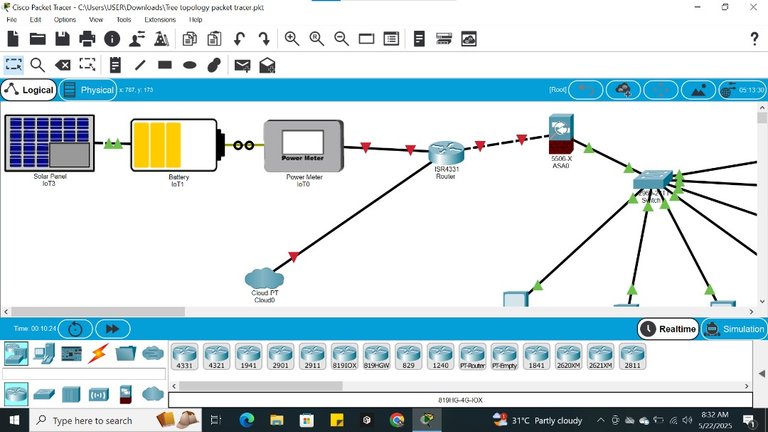The width and height of the screenshot is (768, 432).
Task: Choose the Resize Shape tool
Action: point(87,65)
